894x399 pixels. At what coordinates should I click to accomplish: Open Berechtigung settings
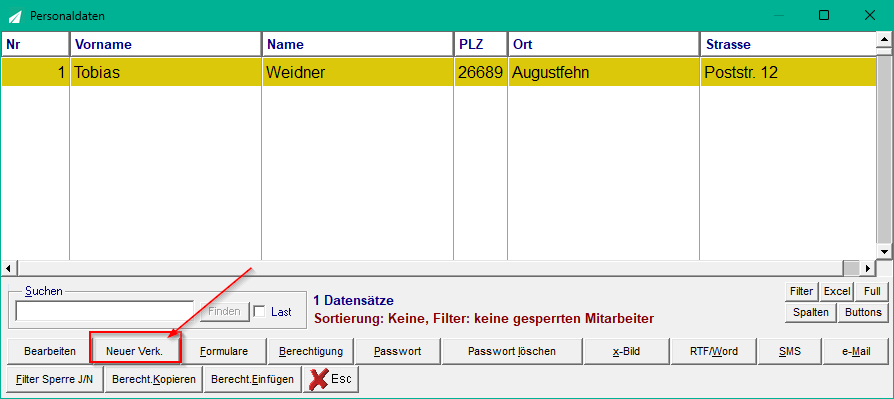[x=311, y=351]
